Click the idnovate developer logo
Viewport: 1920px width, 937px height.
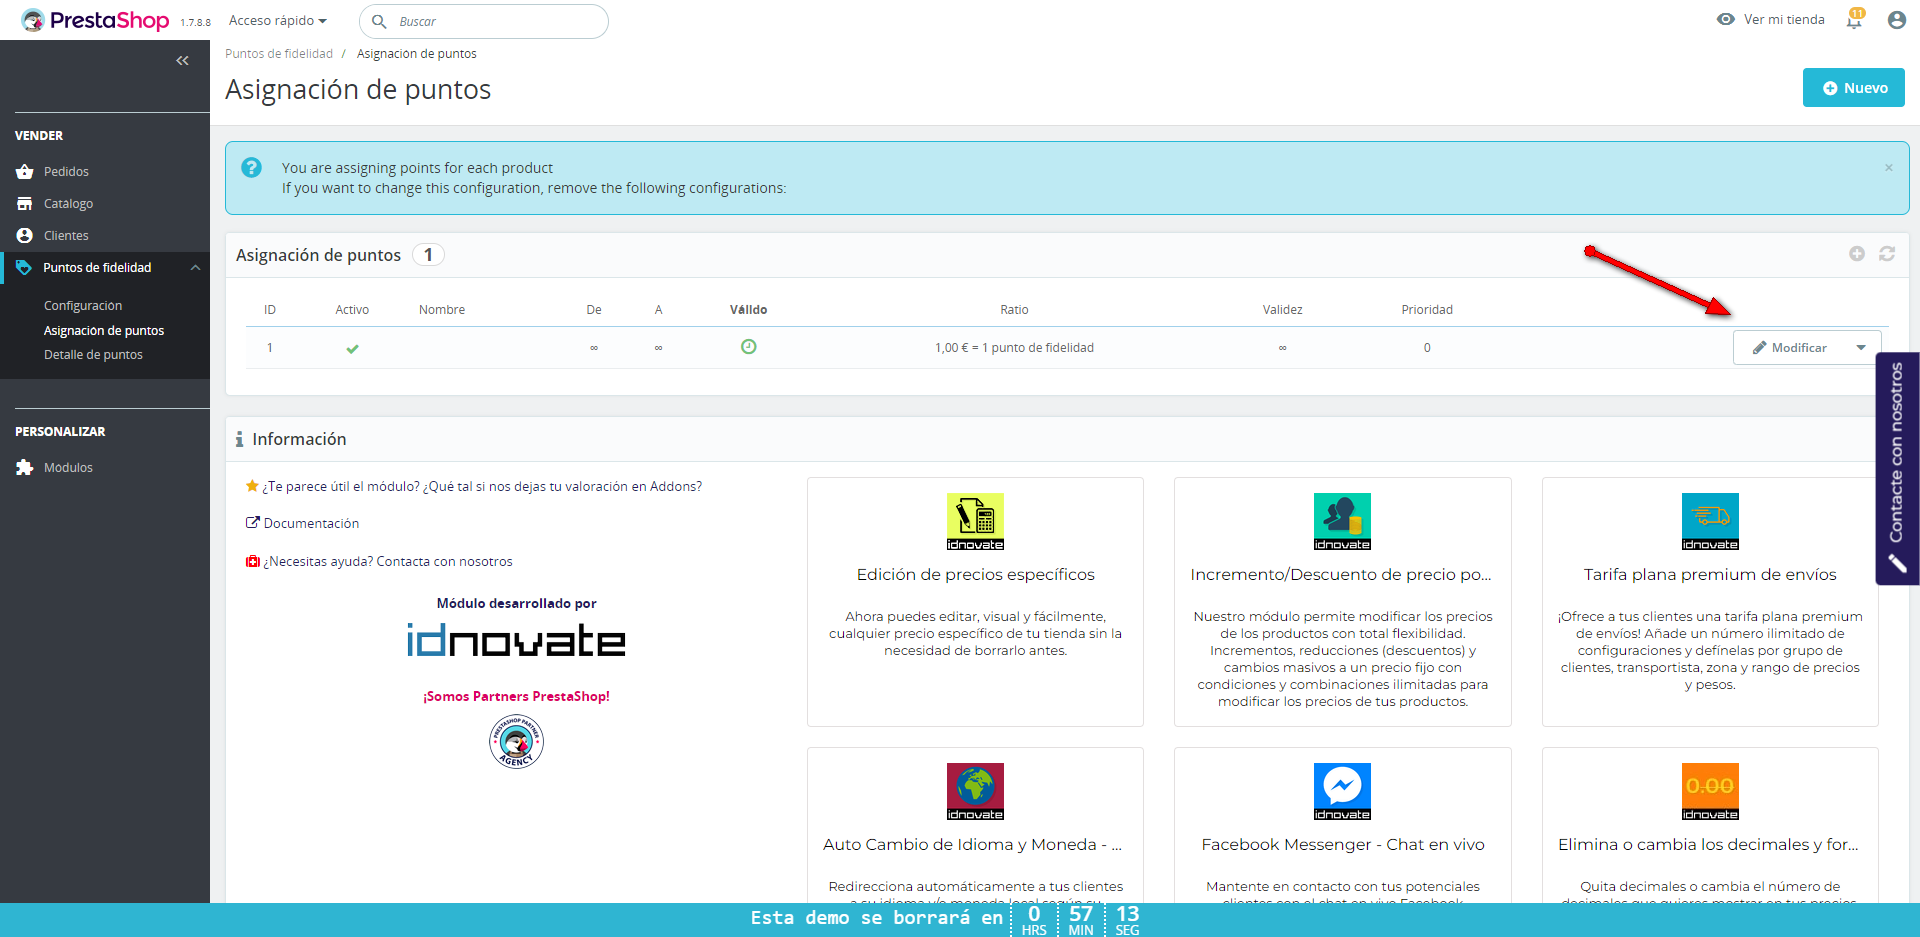click(x=516, y=640)
